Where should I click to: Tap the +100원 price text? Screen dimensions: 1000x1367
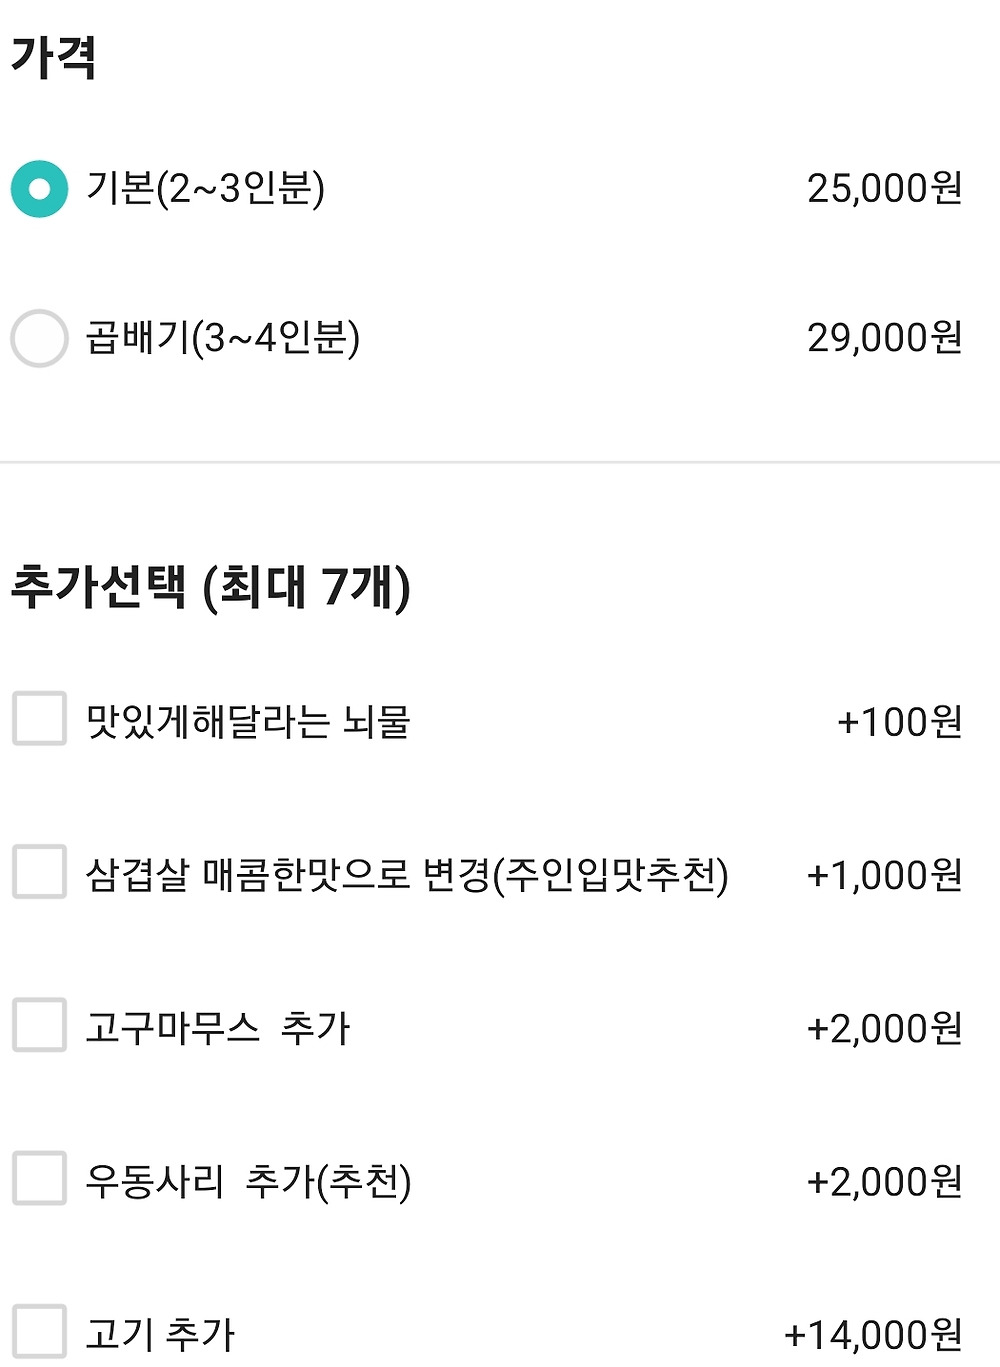[x=899, y=721]
